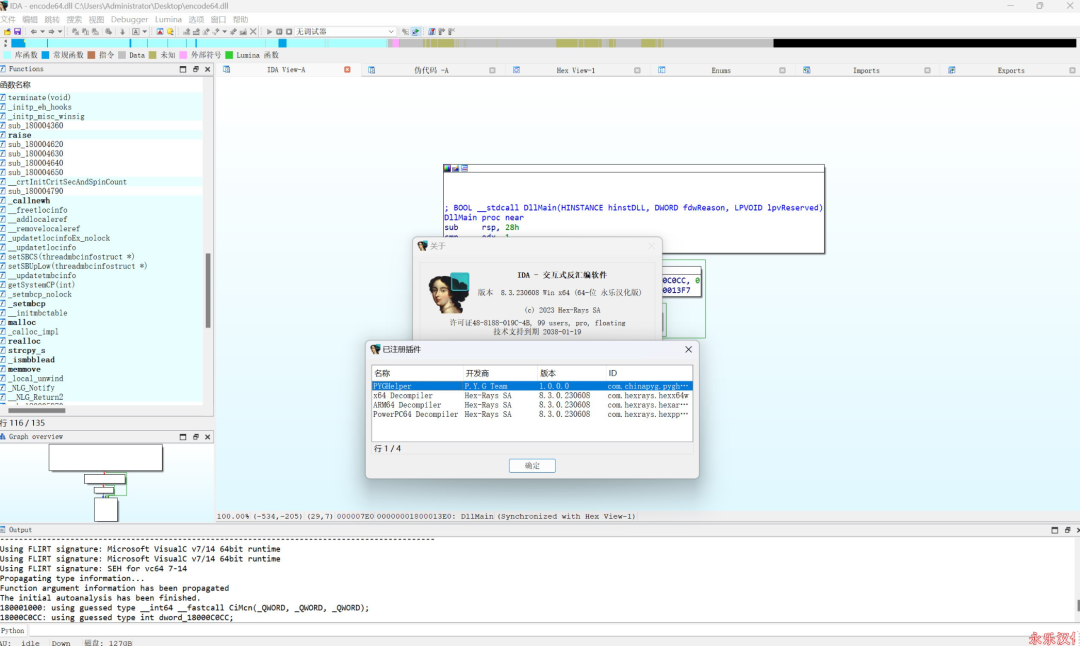The width and height of the screenshot is (1080, 646).
Task: Click the text search 'A' toolbar icon
Action: tap(135, 32)
